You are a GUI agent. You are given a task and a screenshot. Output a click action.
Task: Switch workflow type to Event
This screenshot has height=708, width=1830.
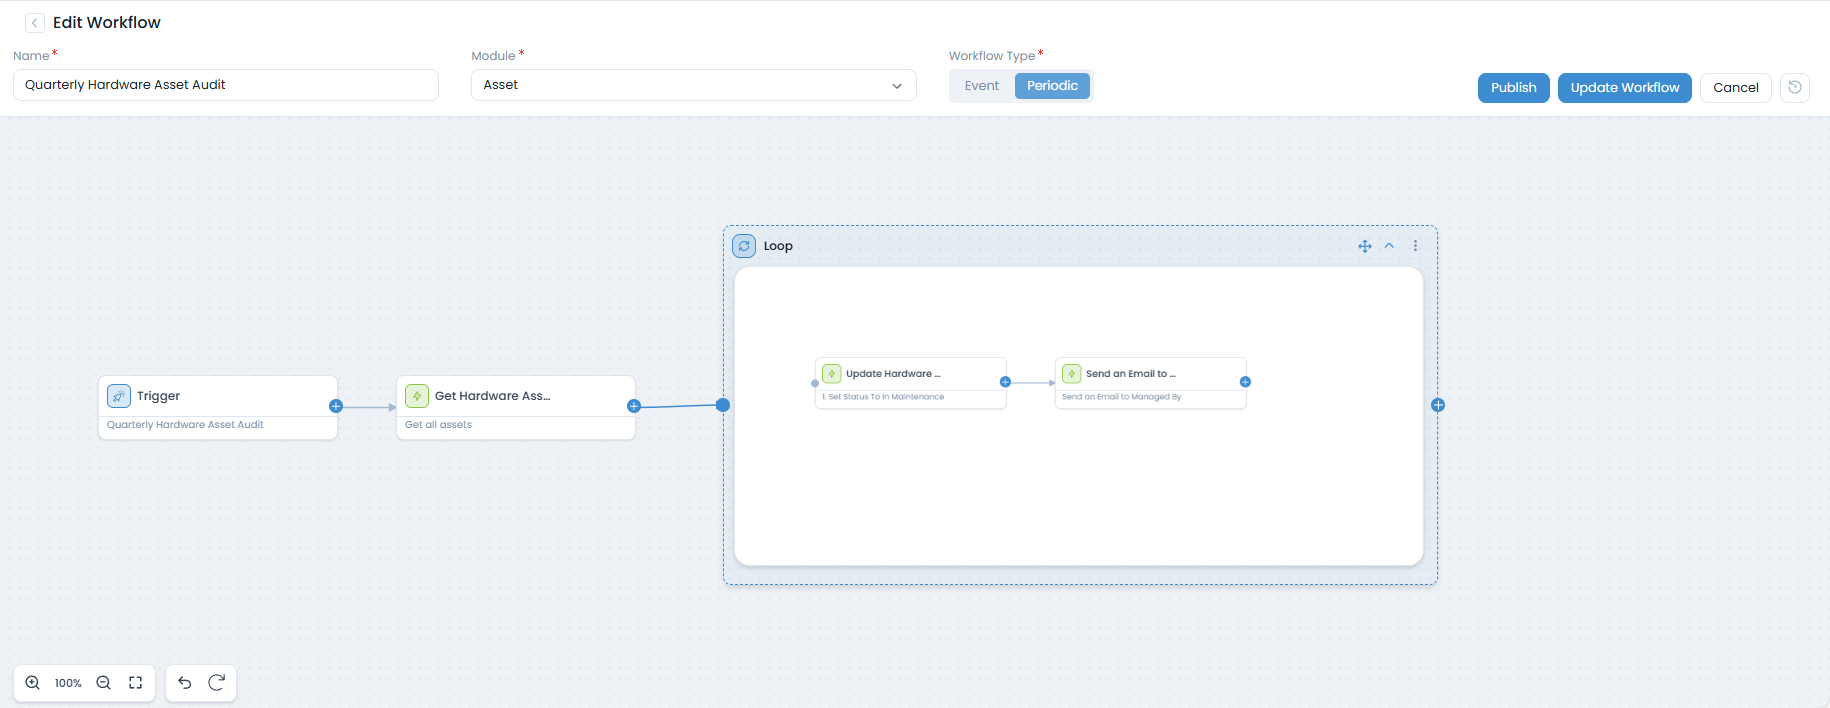(981, 86)
